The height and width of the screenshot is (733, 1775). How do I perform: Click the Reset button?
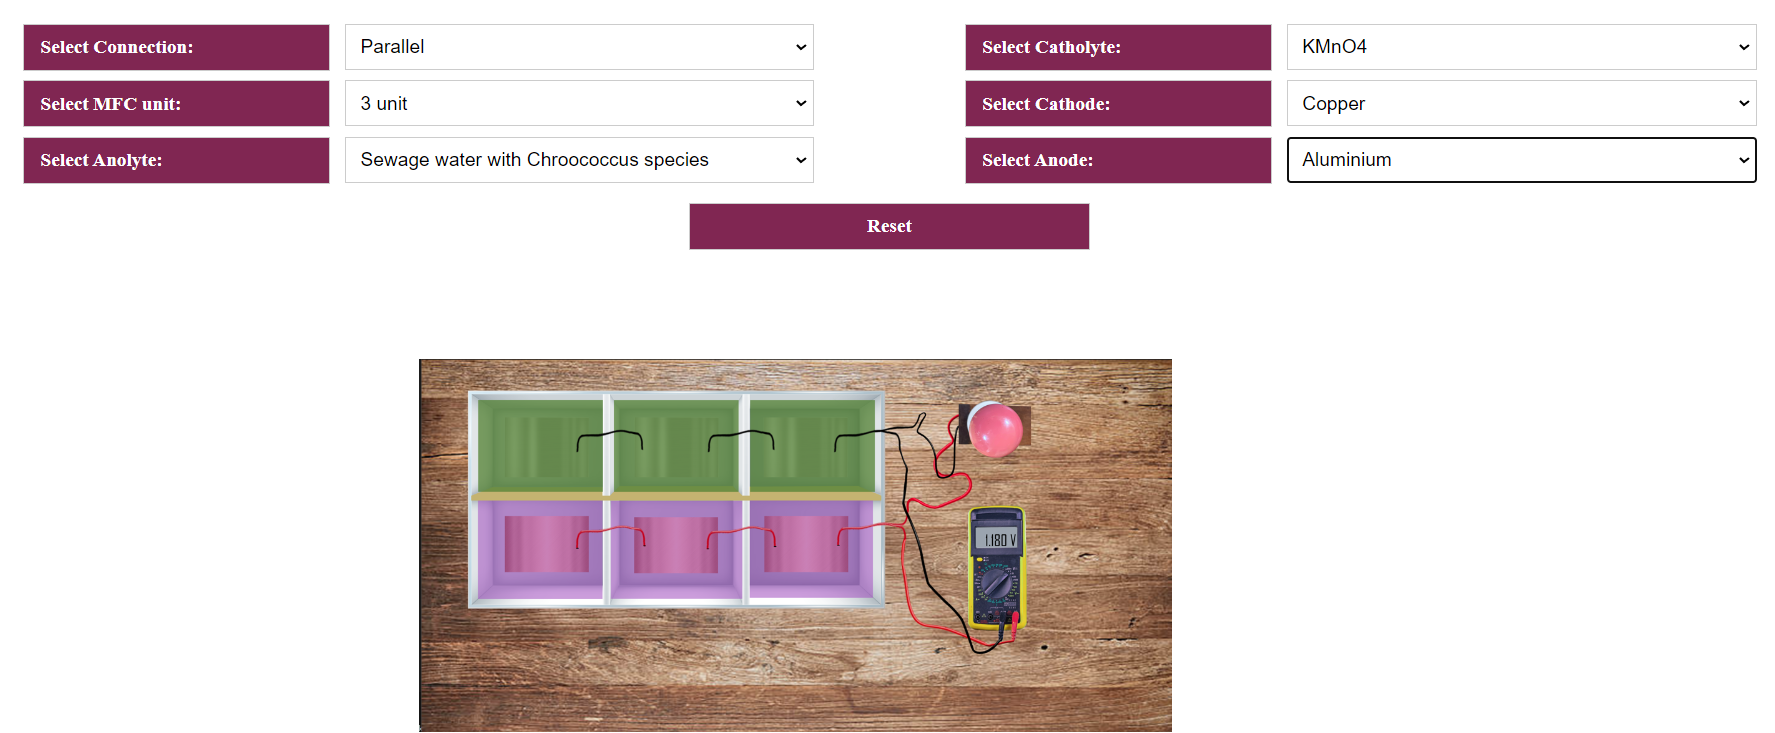889,226
